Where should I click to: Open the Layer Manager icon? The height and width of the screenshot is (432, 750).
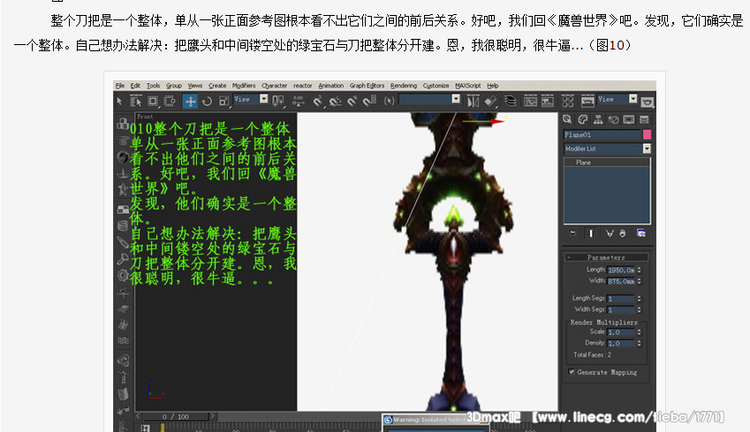tap(510, 101)
